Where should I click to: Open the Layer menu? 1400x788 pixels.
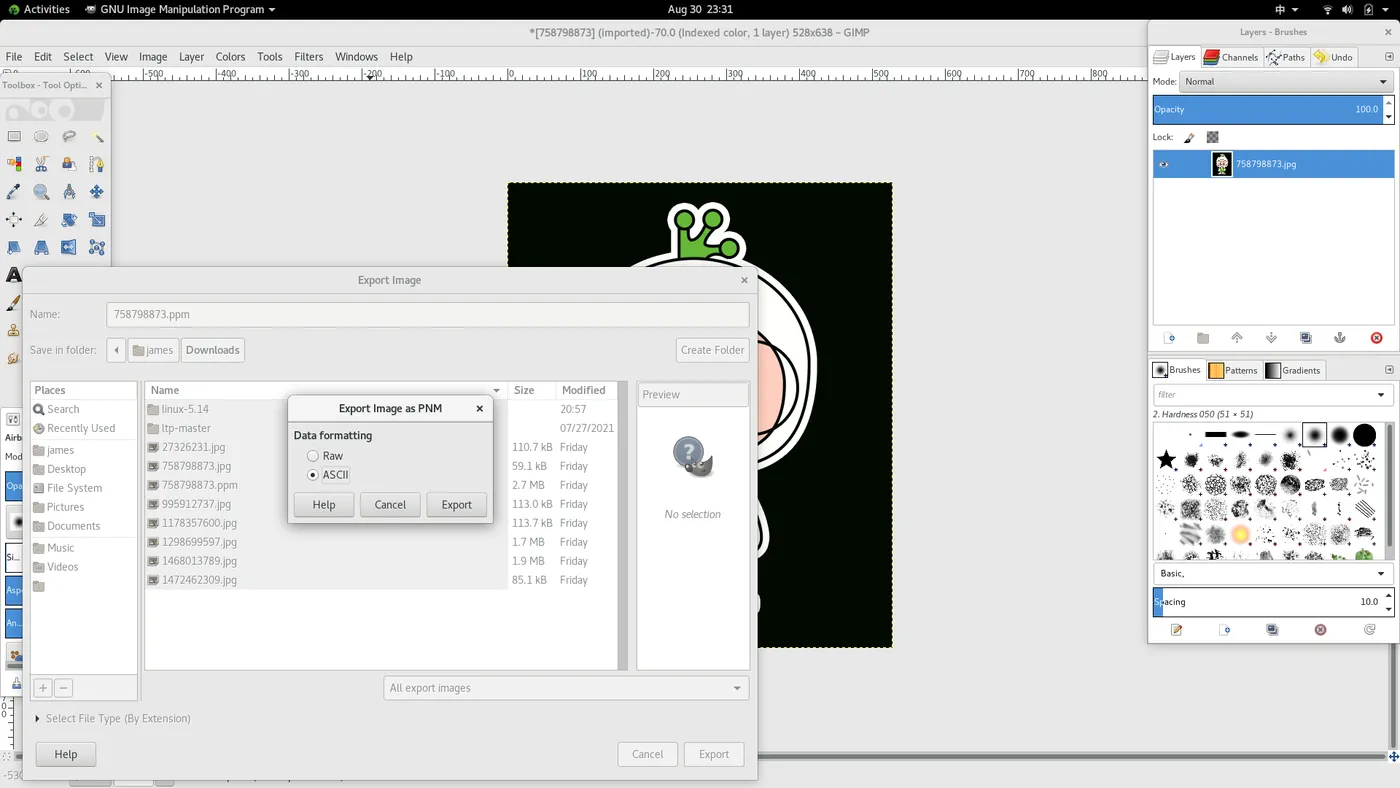click(192, 57)
